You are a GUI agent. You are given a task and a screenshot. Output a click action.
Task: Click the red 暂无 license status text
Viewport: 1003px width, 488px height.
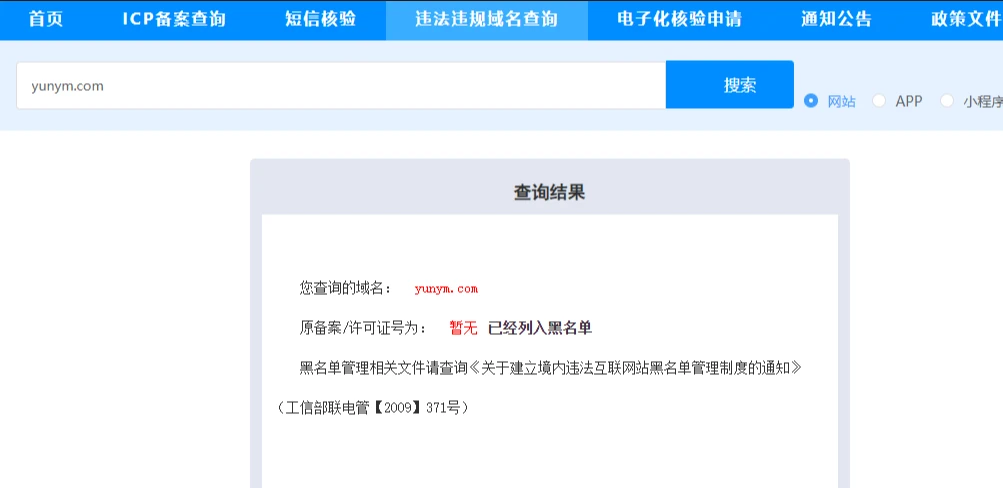(463, 328)
